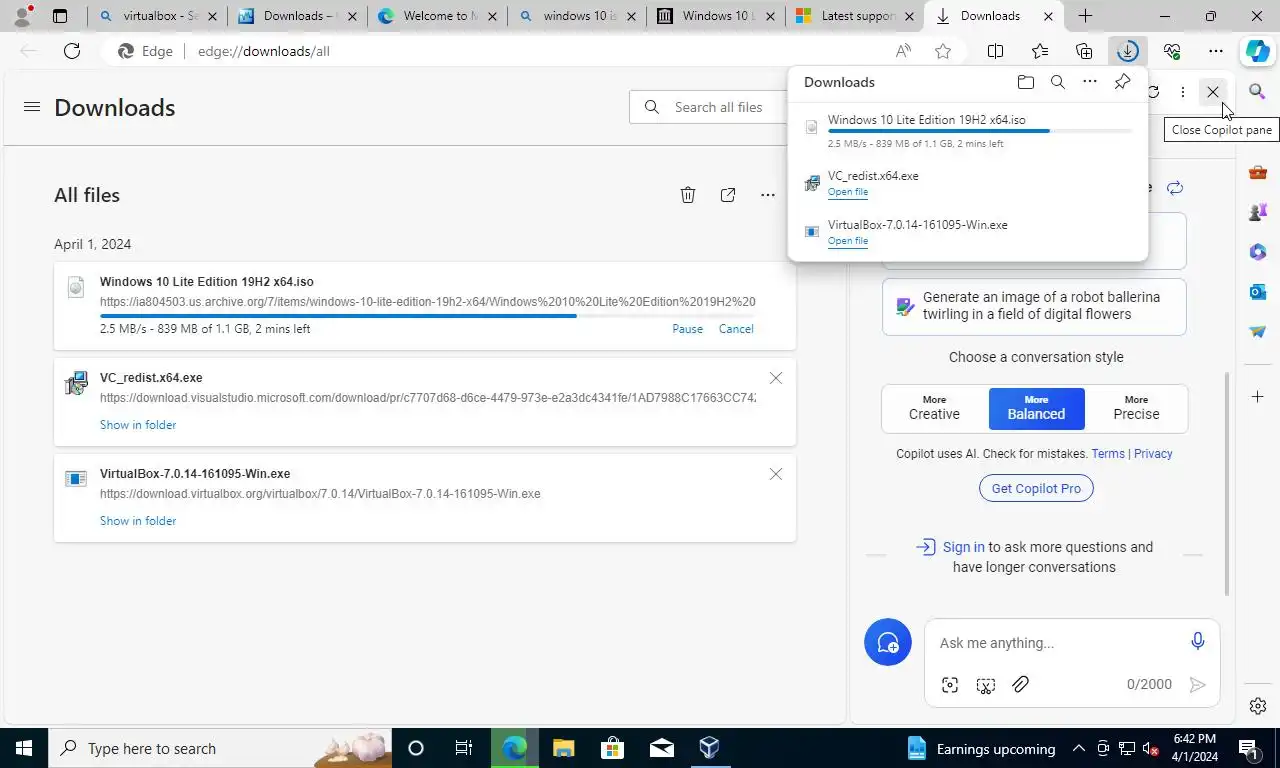This screenshot has width=1280, height=768.
Task: Open VirtualBox from taskbar
Action: pyautogui.click(x=709, y=748)
